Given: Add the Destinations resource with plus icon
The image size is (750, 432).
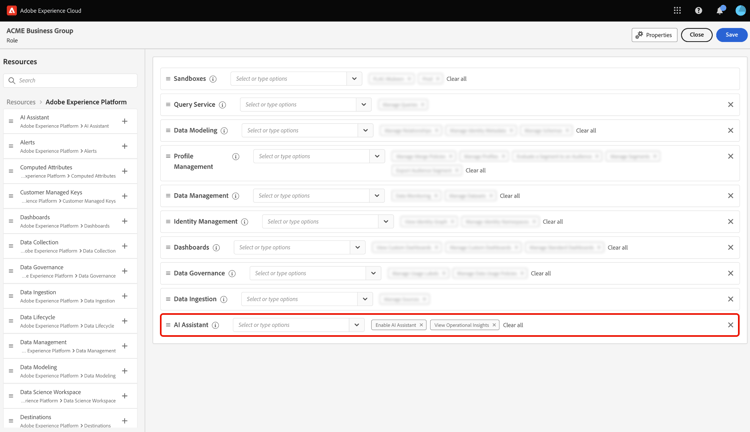Looking at the screenshot, I should [124, 421].
